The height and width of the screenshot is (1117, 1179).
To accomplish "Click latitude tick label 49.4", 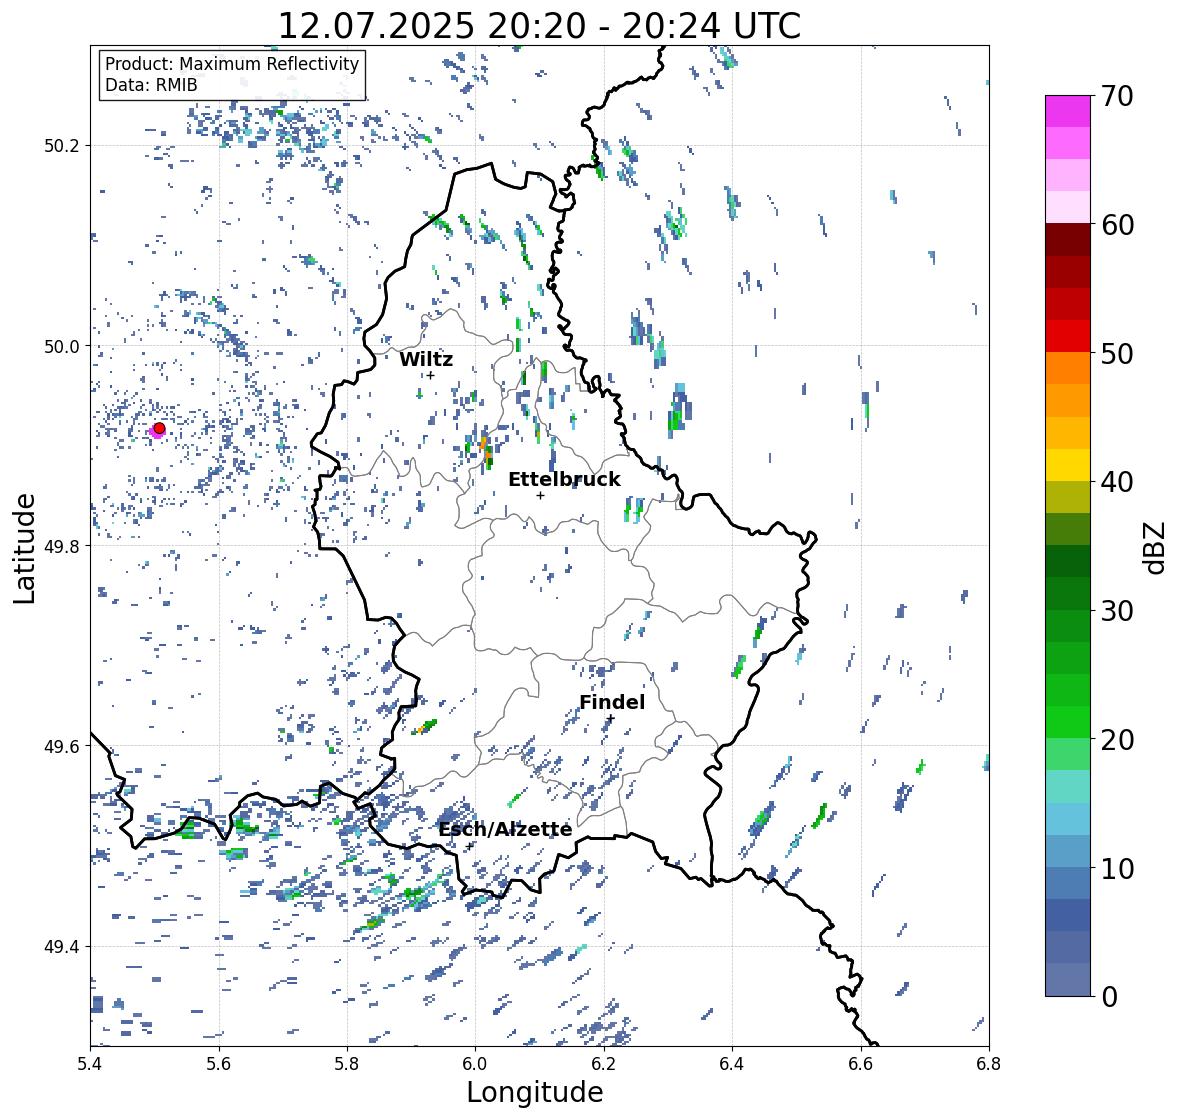I will (x=62, y=947).
